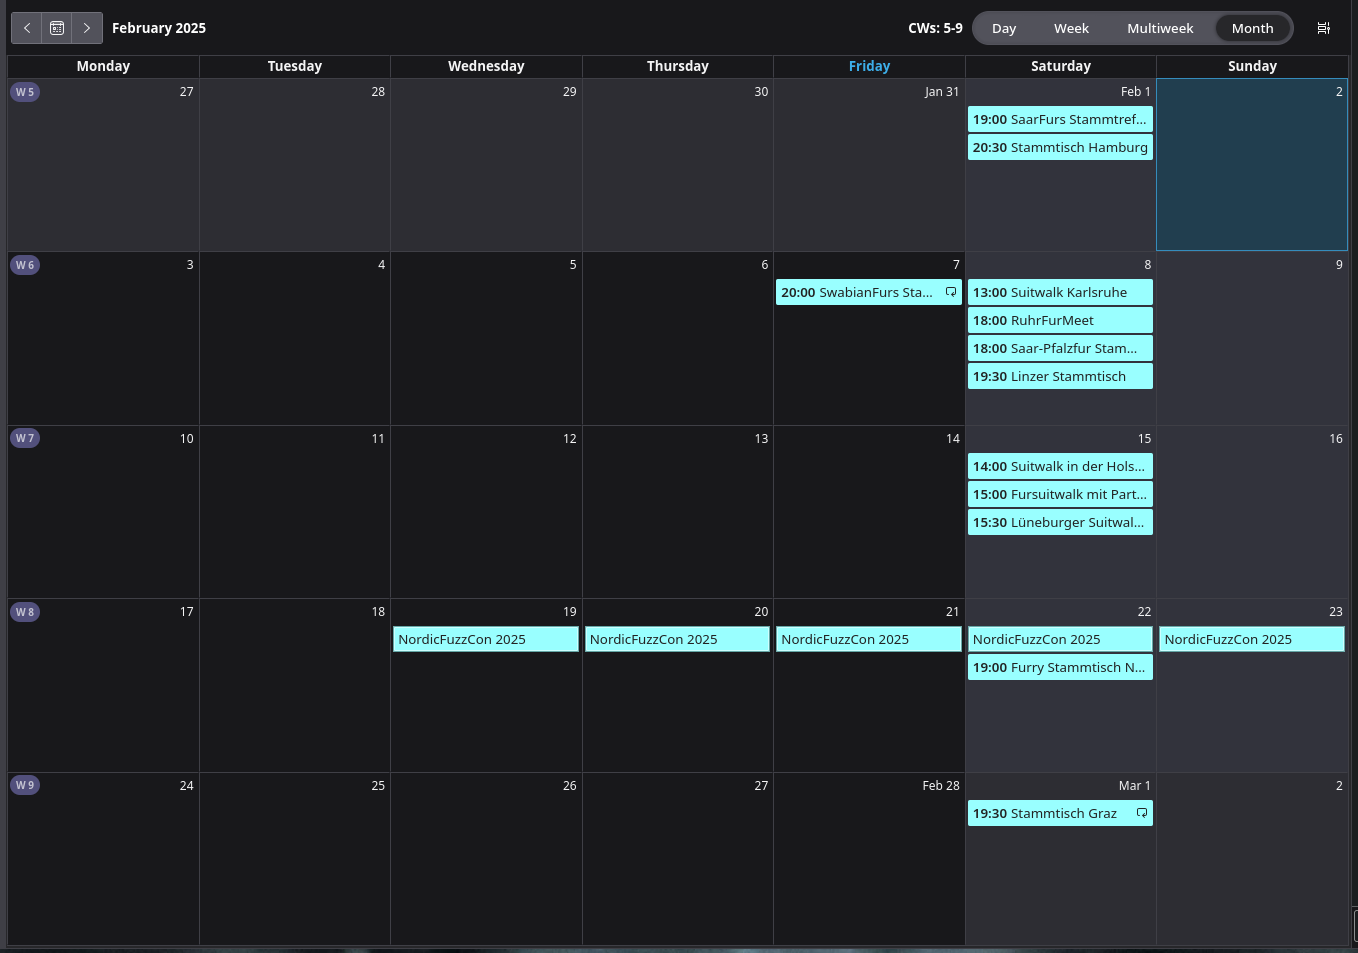Switch to the Multiweek view
The width and height of the screenshot is (1358, 953).
[1160, 28]
